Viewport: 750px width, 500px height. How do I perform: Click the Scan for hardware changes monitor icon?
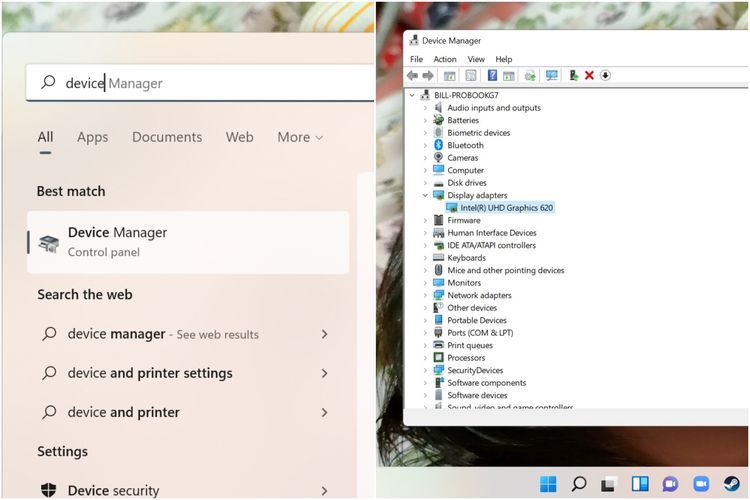pyautogui.click(x=551, y=75)
